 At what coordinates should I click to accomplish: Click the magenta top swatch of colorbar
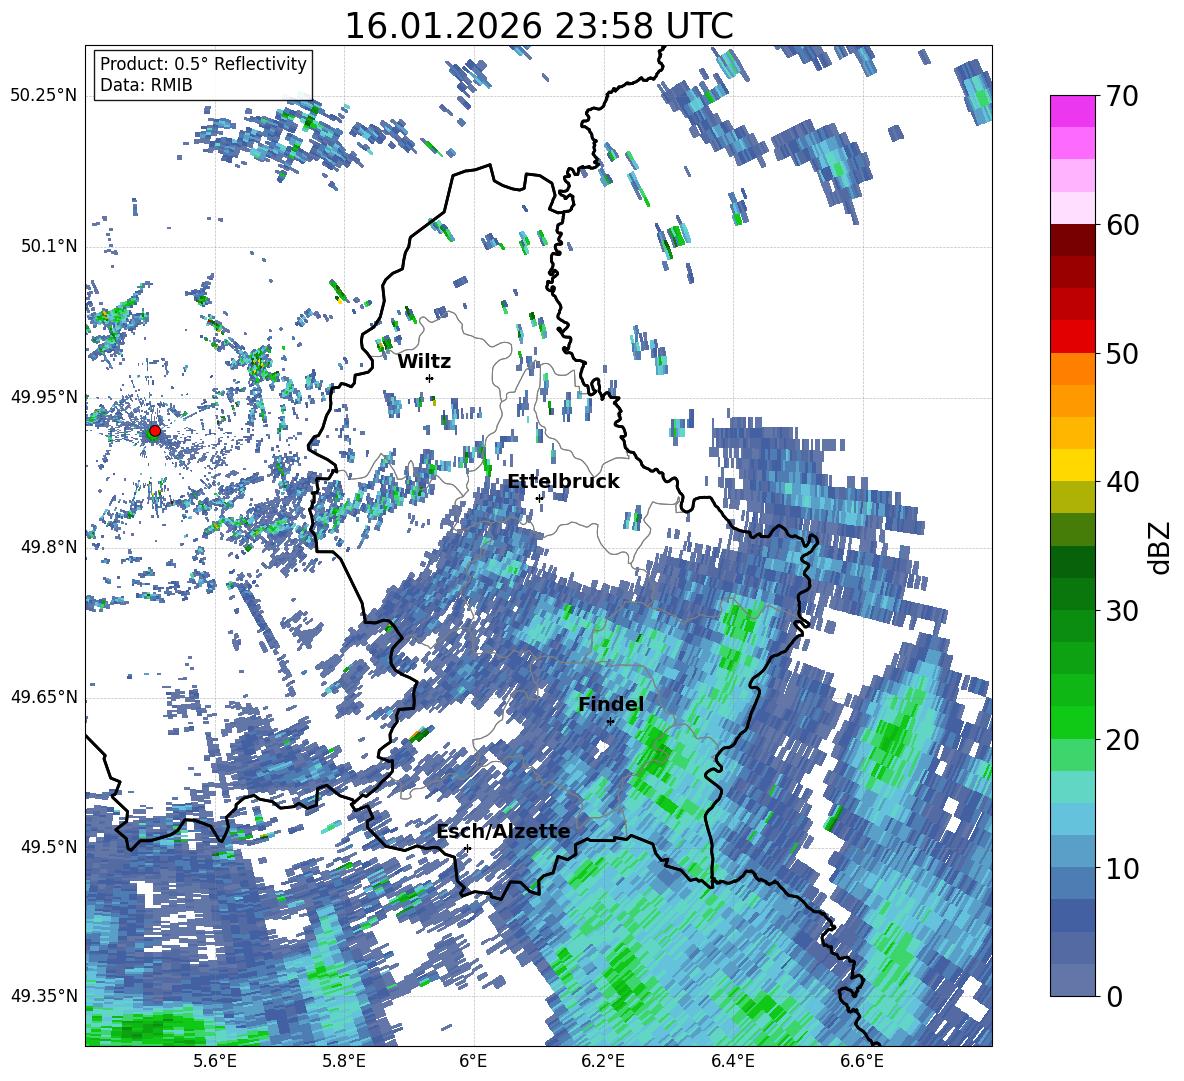[x=1072, y=112]
